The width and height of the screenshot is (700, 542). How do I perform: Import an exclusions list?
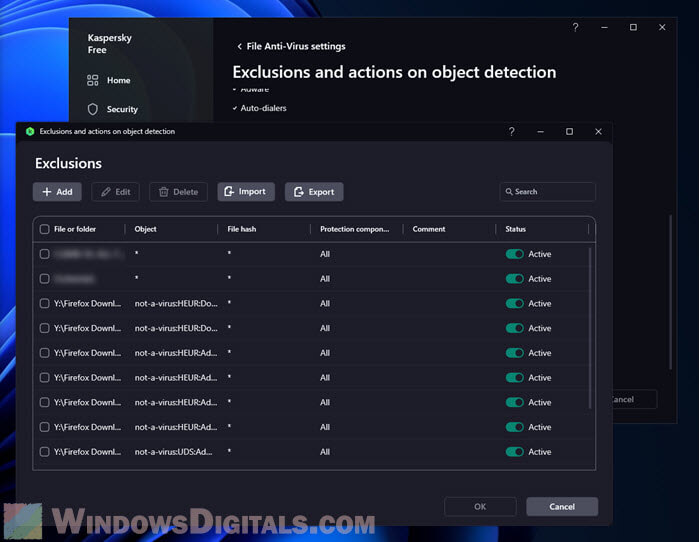[x=246, y=192]
